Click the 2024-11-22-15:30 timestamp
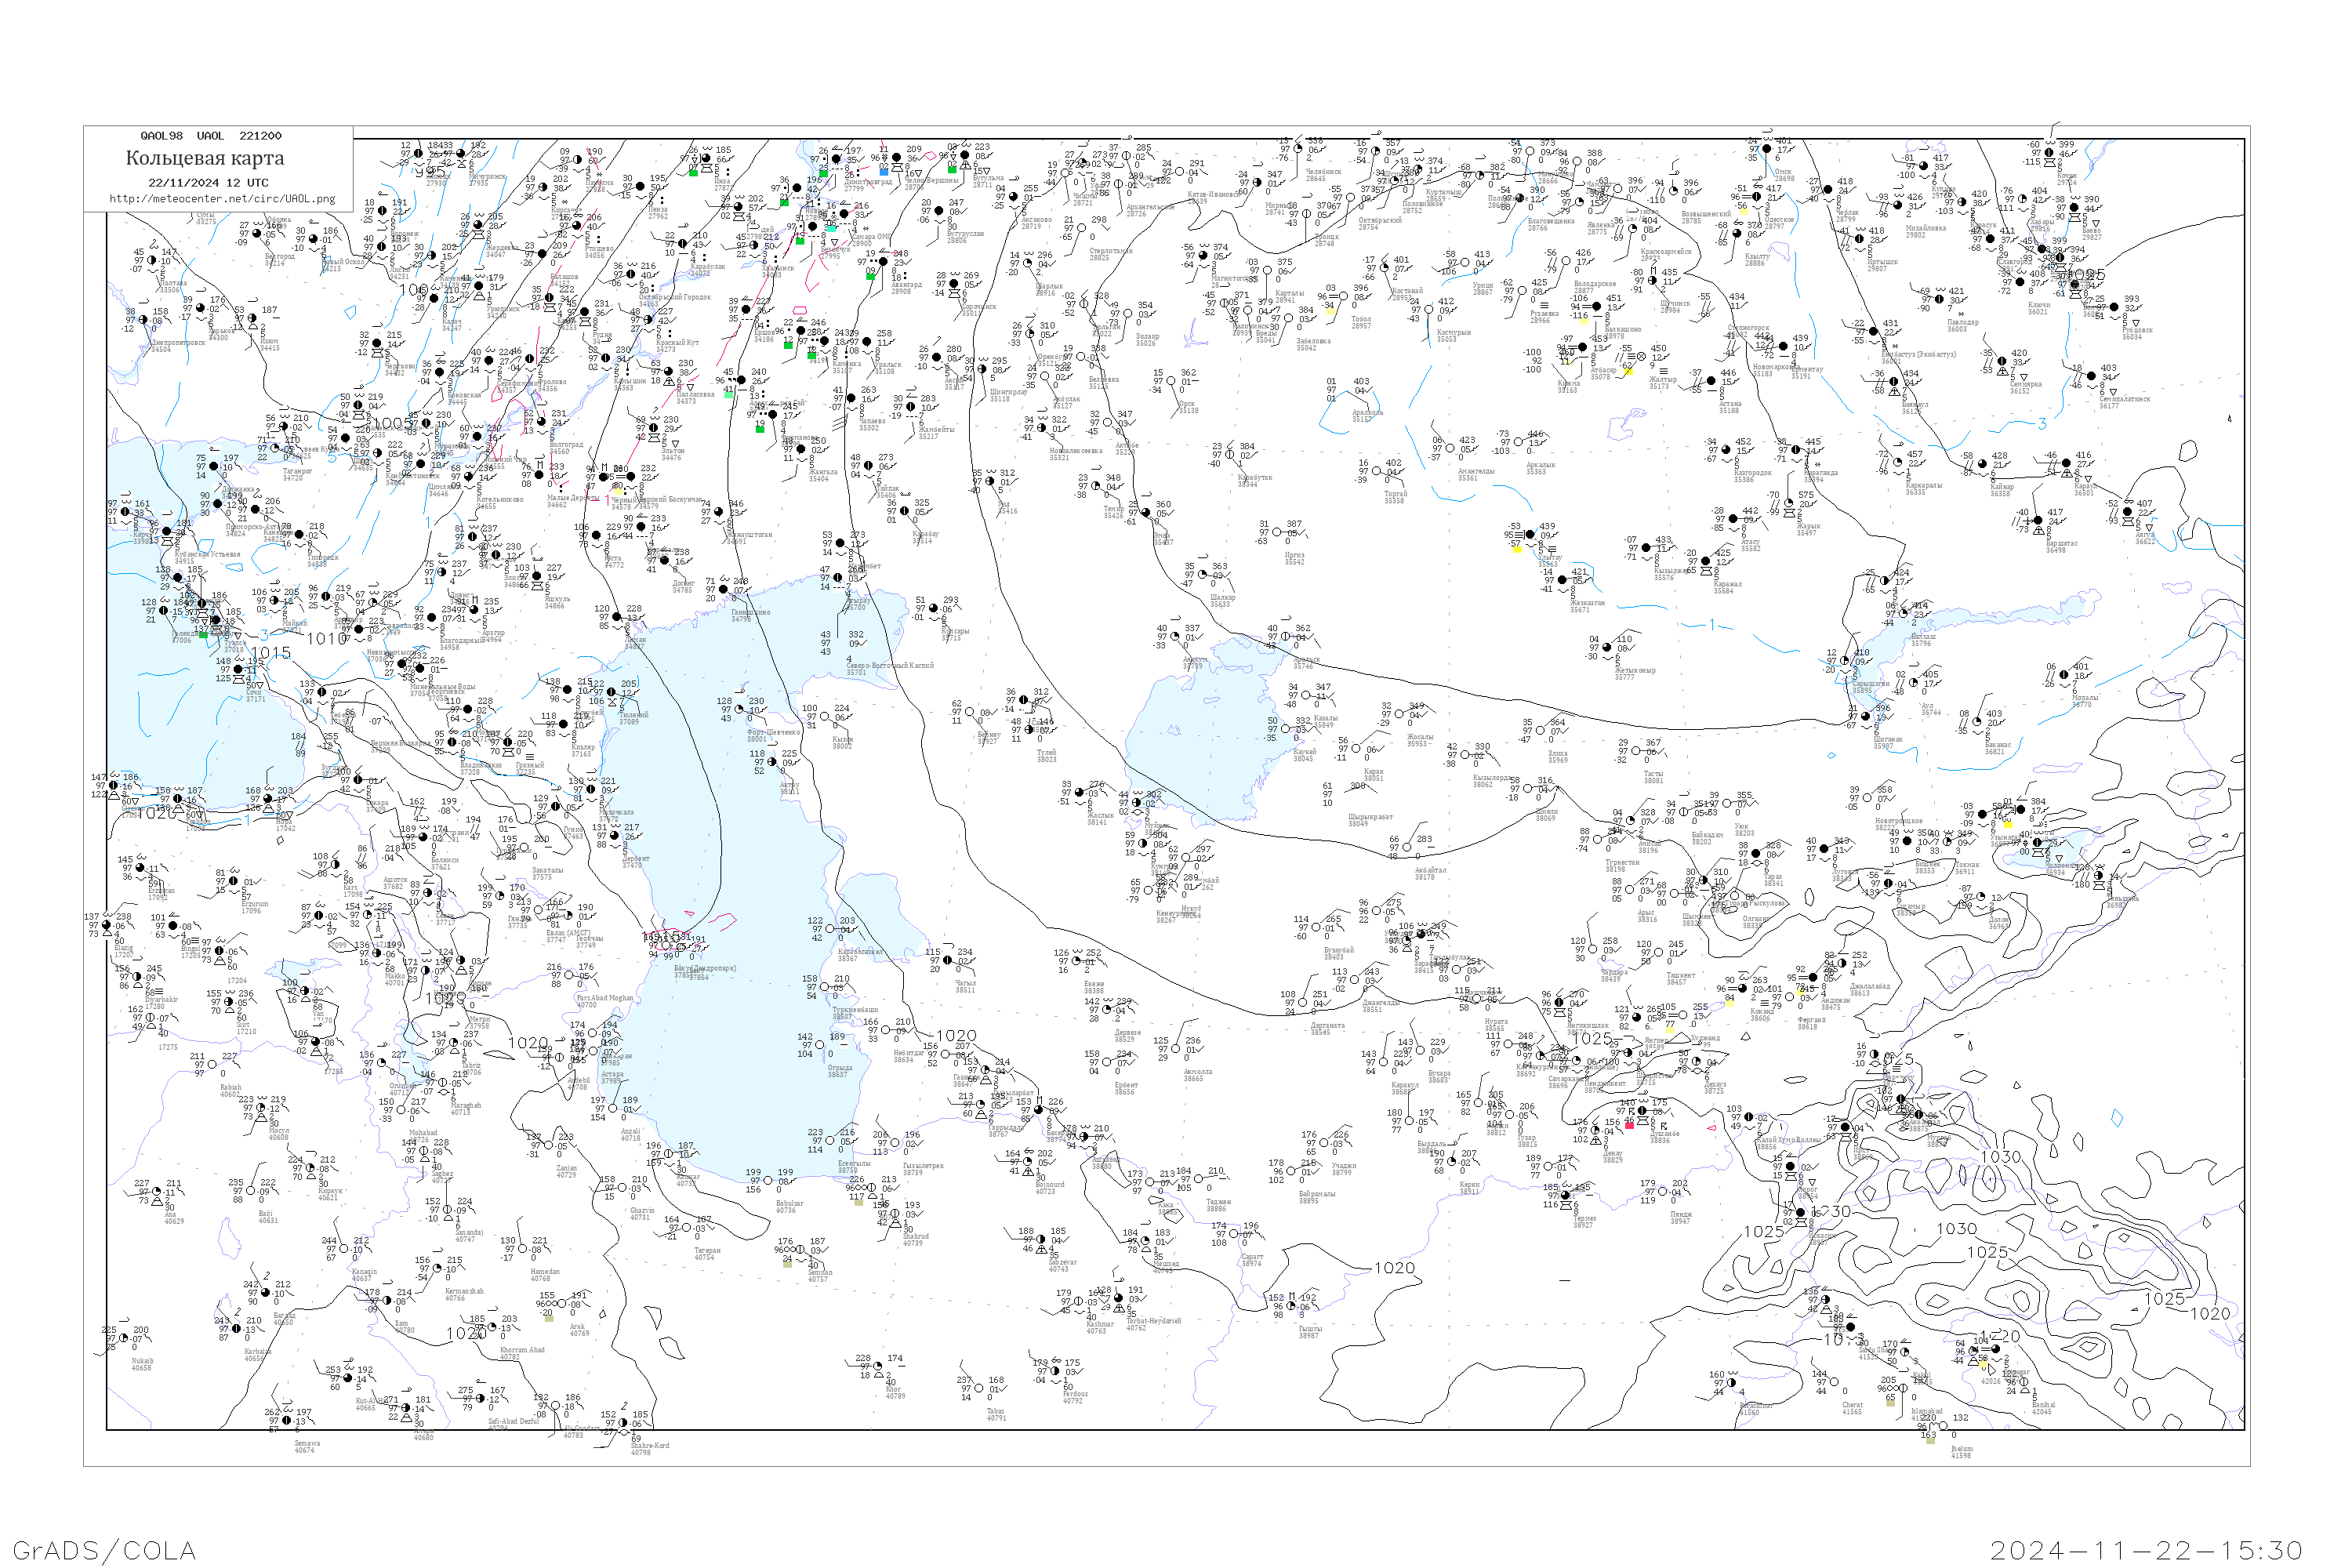This screenshot has height=1568, width=2352. (2146, 1549)
